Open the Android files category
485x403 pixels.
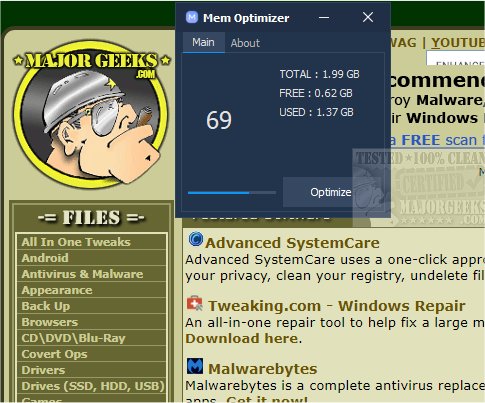[91, 258]
